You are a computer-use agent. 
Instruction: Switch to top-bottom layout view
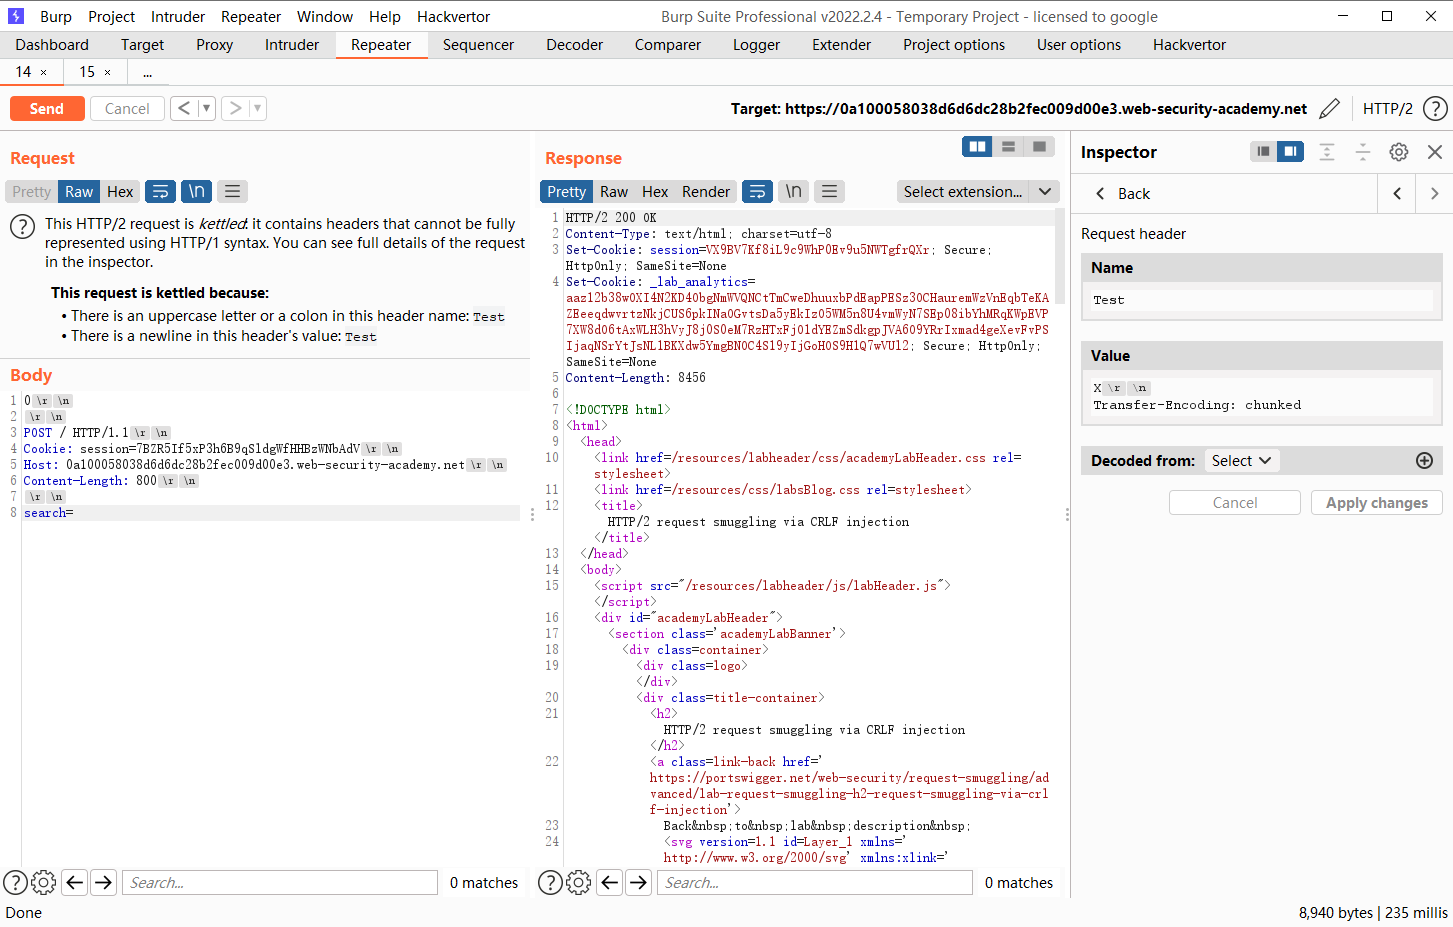(x=1008, y=147)
